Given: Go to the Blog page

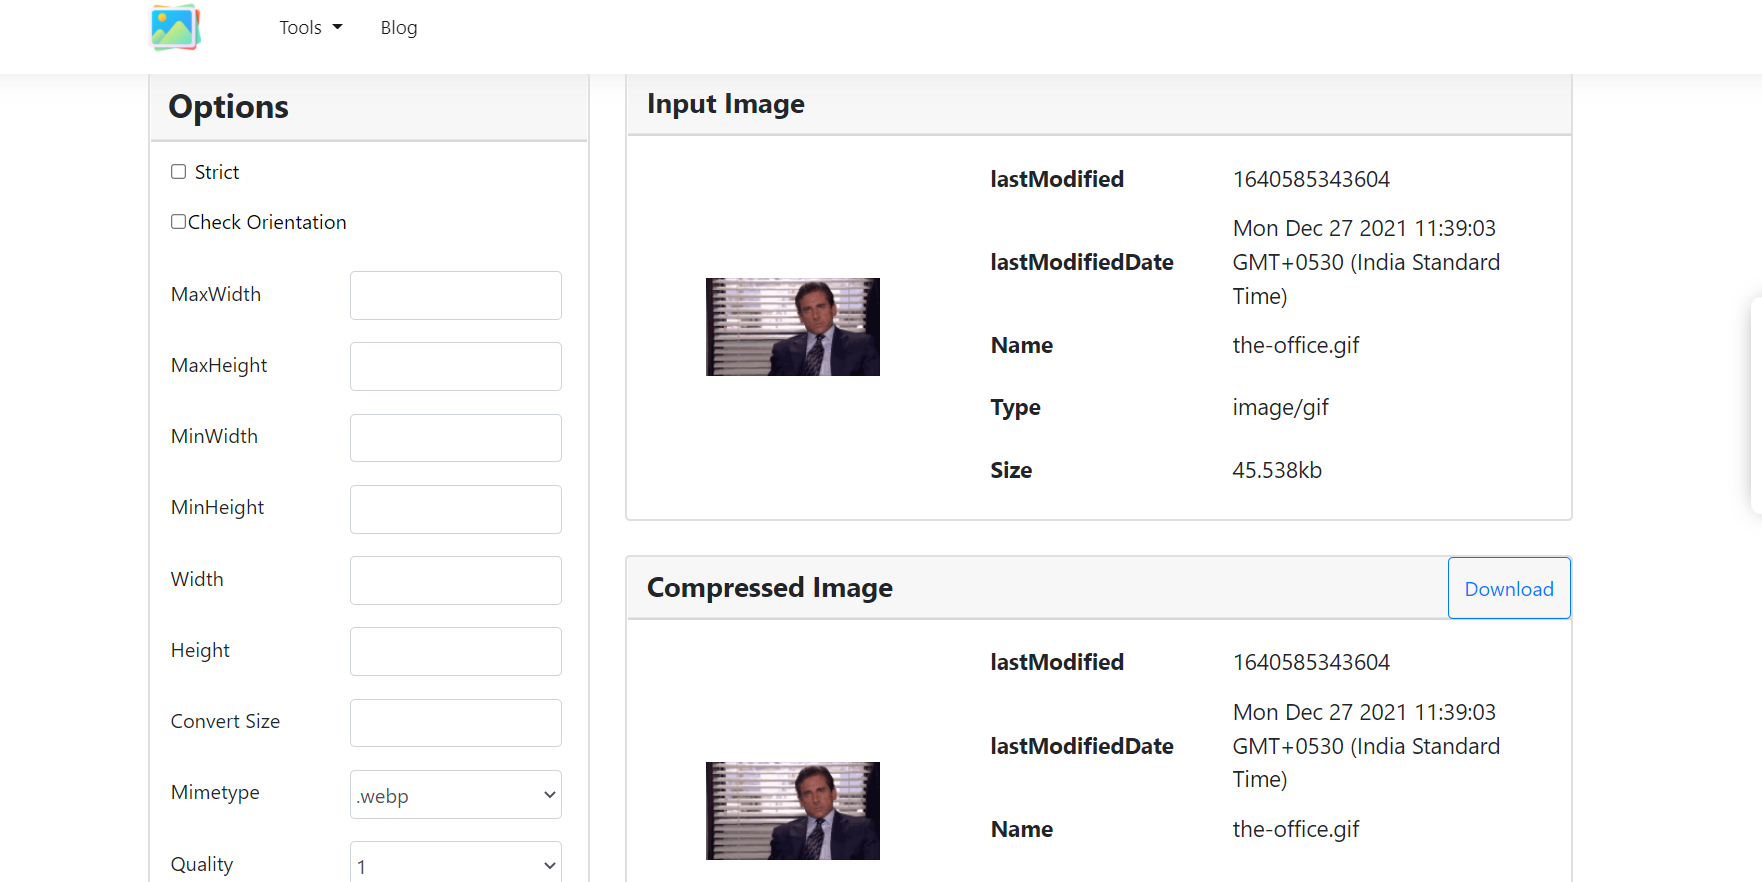Looking at the screenshot, I should pyautogui.click(x=398, y=28).
